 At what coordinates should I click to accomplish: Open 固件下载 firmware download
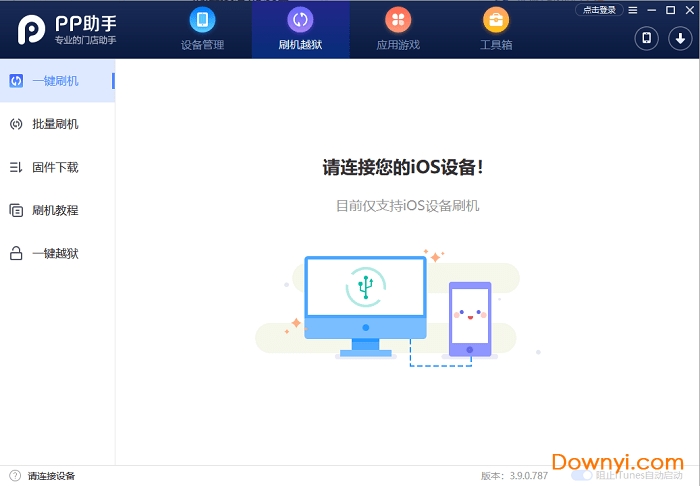pos(58,167)
